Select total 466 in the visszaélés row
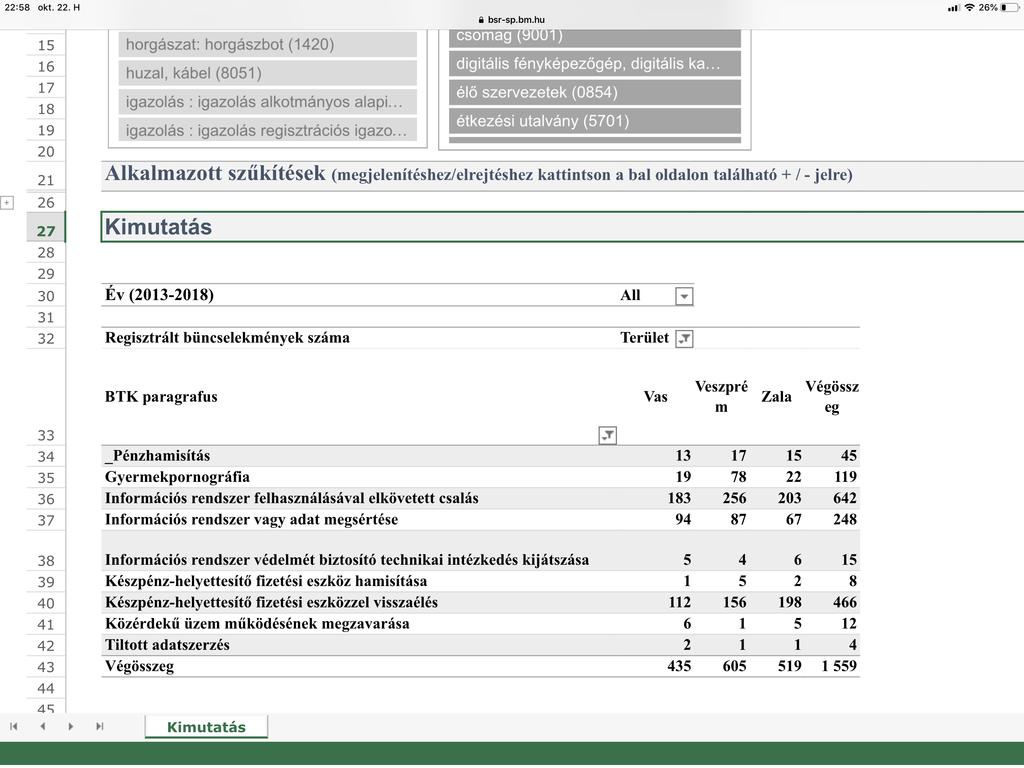 [x=844, y=602]
